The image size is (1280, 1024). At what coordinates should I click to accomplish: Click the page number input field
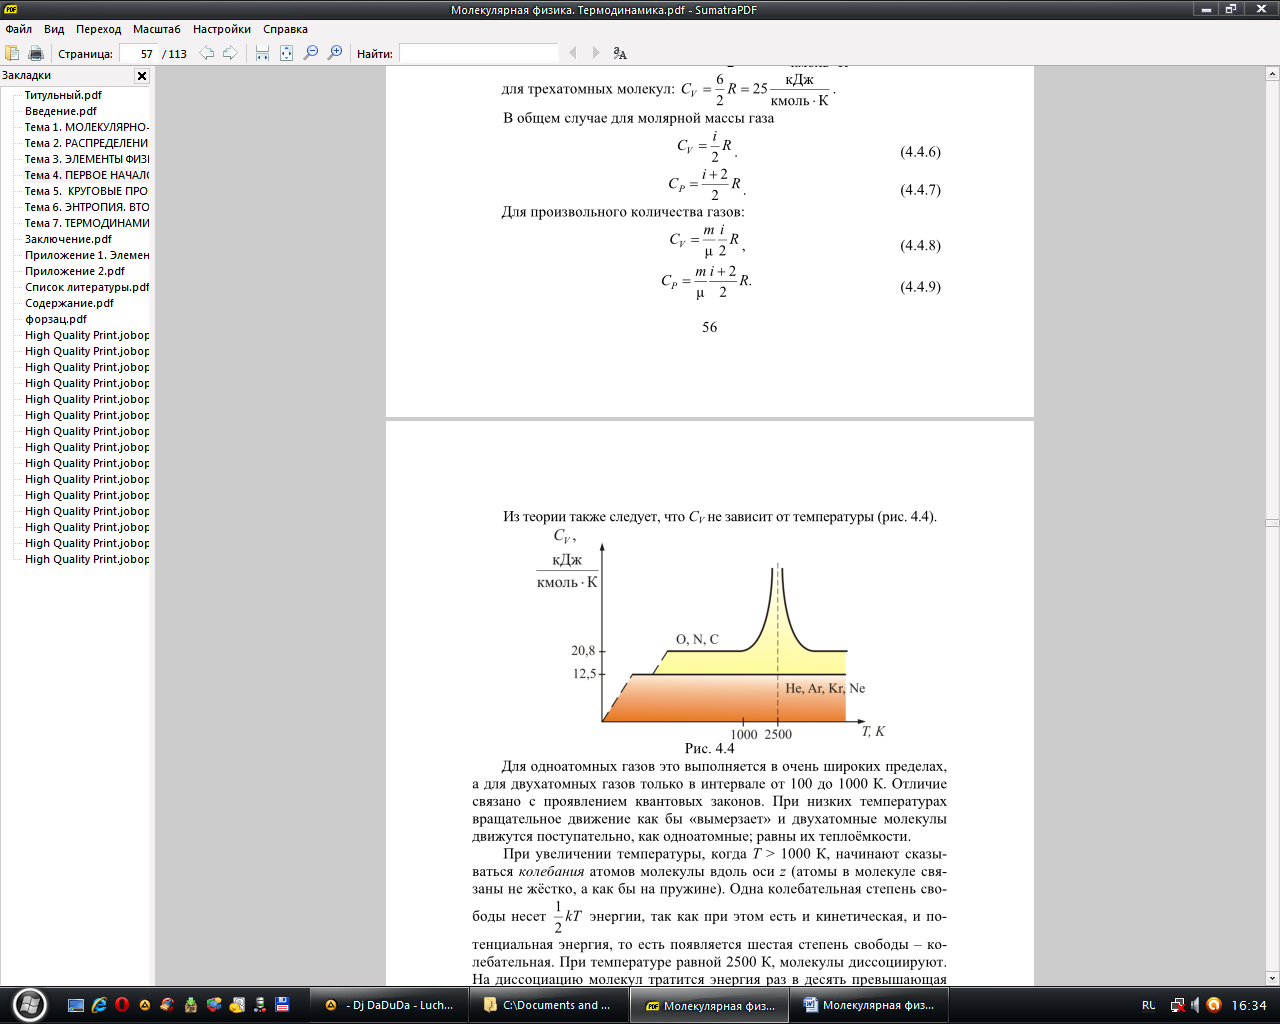pos(138,54)
